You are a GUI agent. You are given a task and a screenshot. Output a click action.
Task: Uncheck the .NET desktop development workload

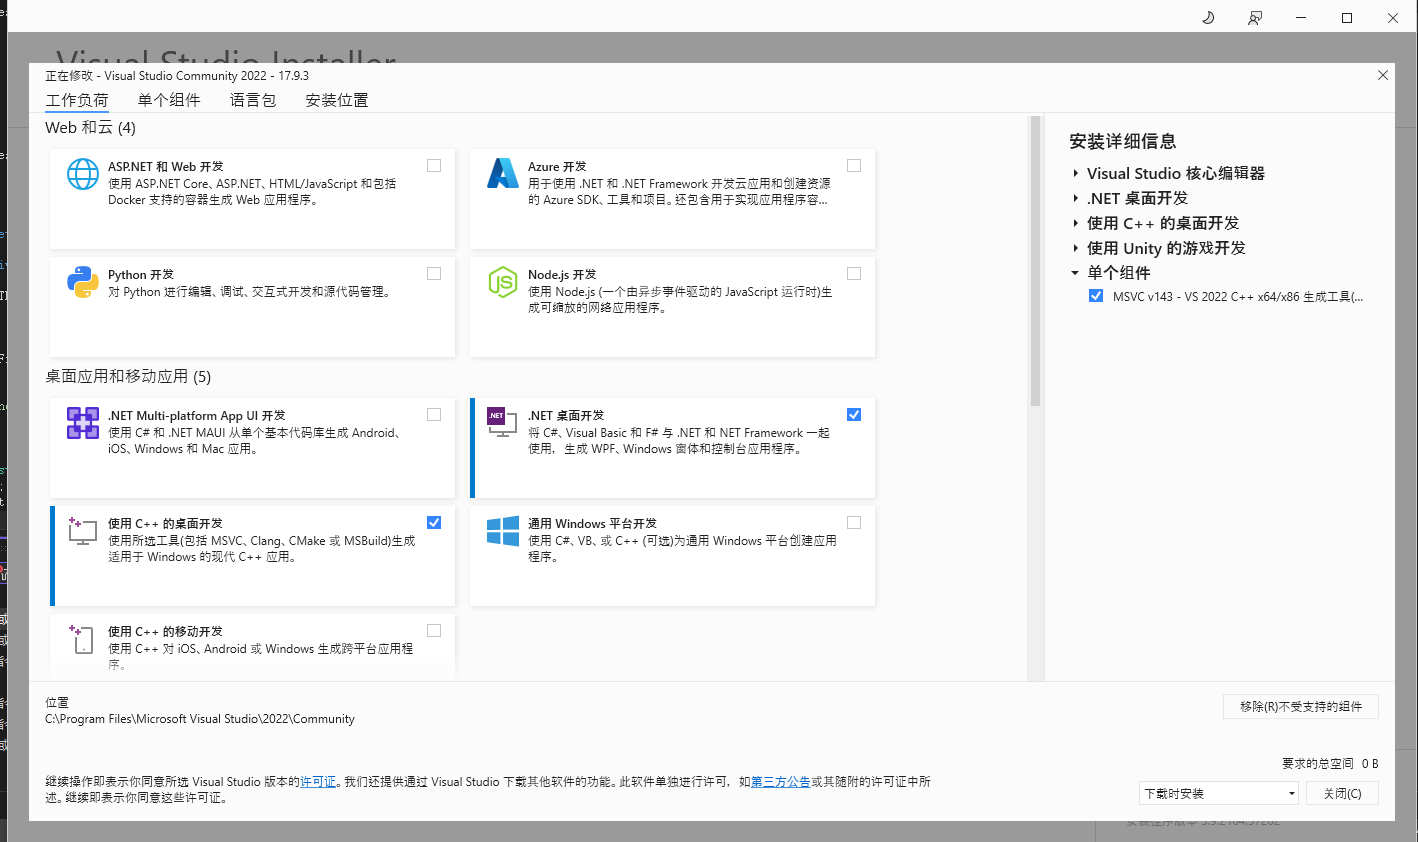(x=854, y=415)
